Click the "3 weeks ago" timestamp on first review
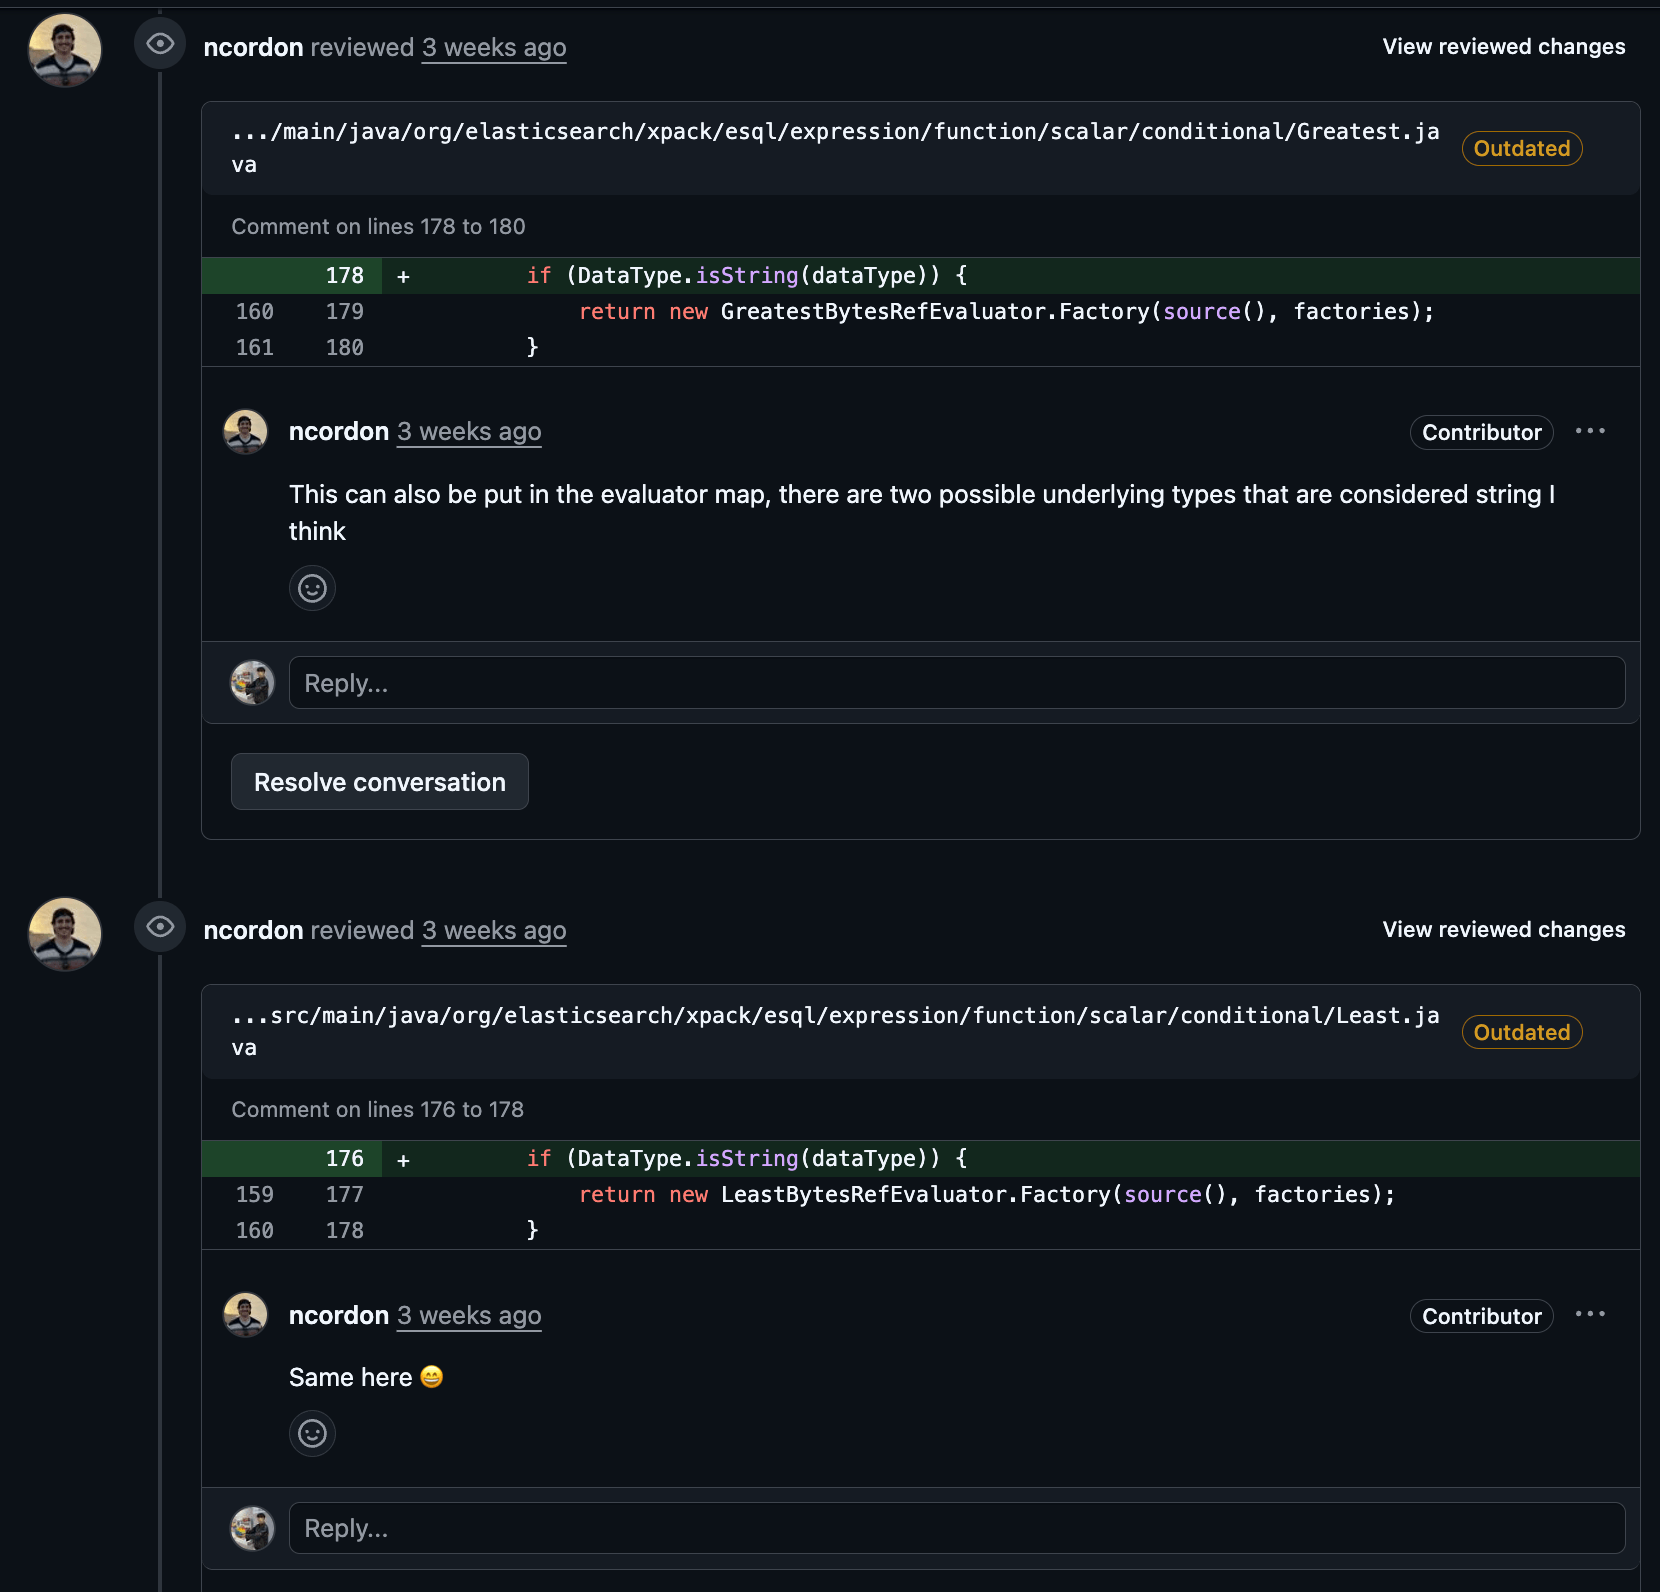The image size is (1660, 1592). [494, 48]
